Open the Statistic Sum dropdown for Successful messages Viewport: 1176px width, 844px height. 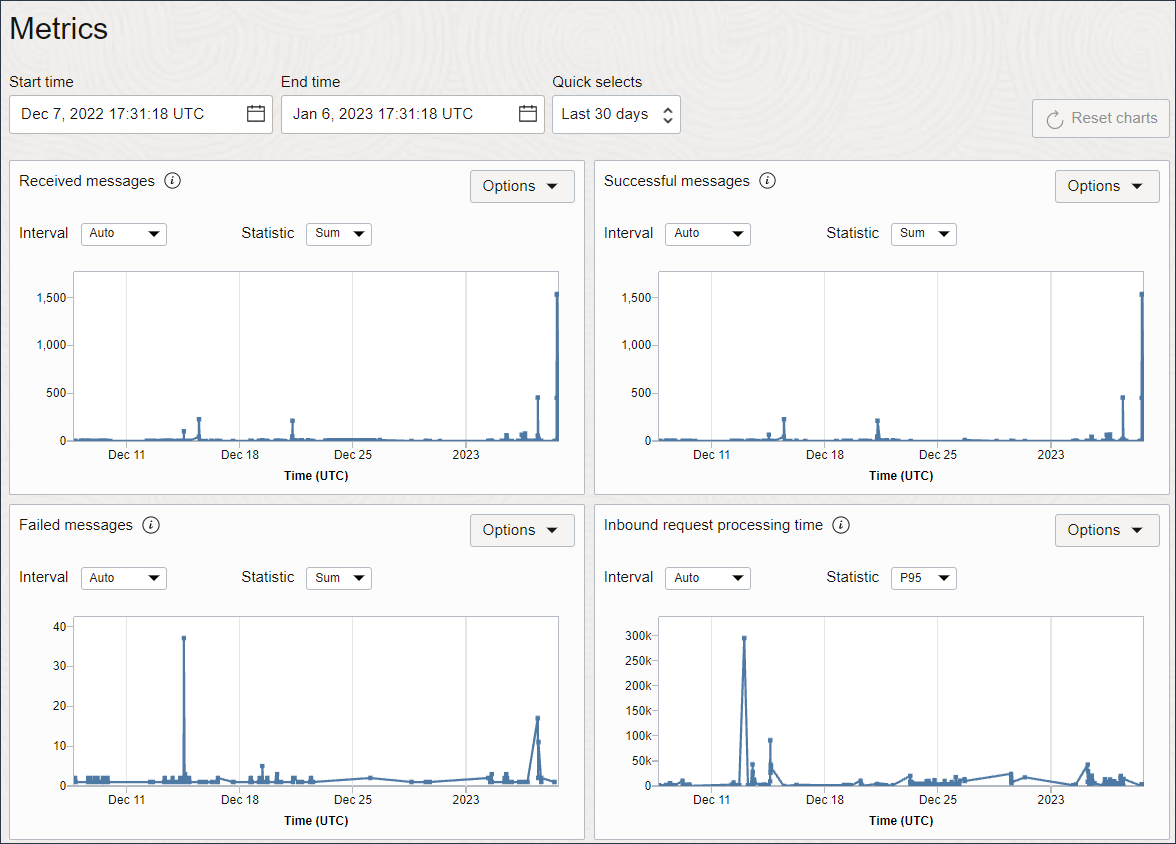[x=923, y=233]
